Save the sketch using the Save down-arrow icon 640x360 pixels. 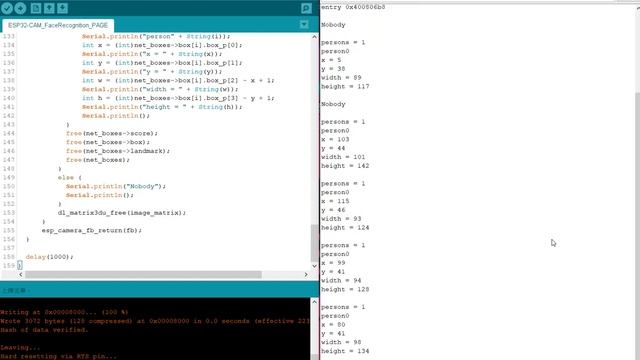62,8
